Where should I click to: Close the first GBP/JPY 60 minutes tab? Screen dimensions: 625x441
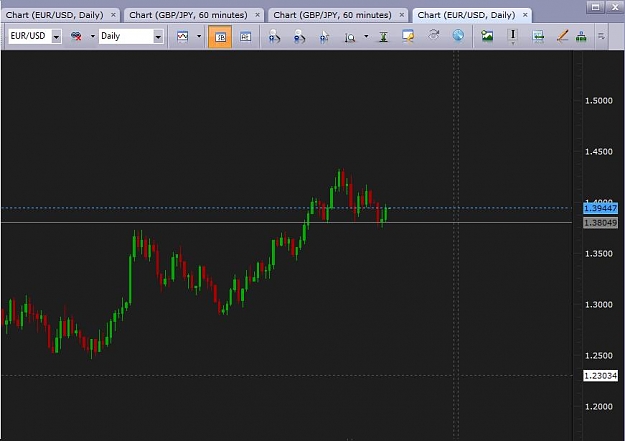point(257,15)
